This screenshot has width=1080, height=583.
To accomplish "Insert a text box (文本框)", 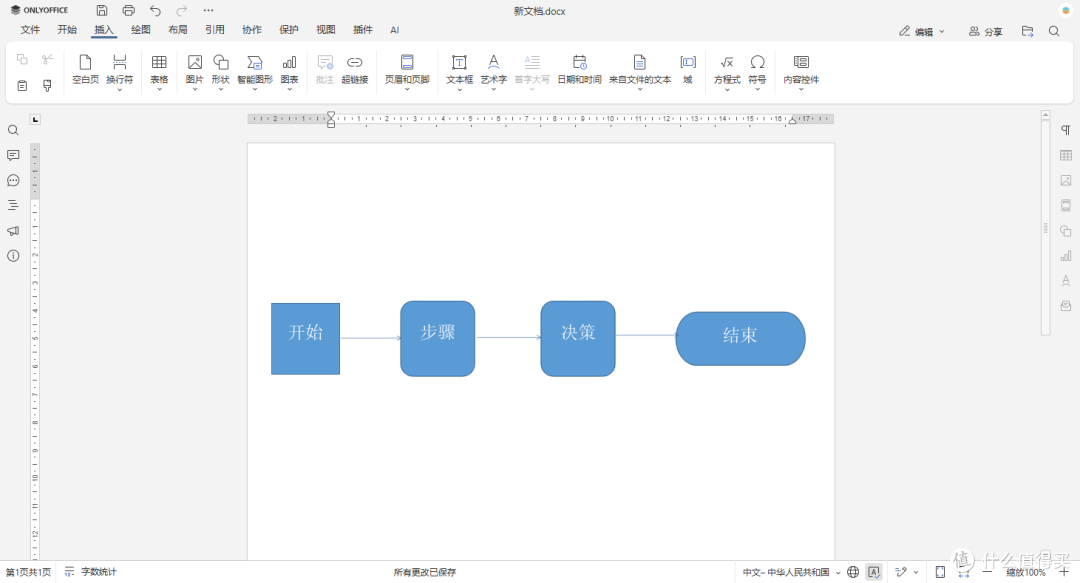I will pos(459,70).
